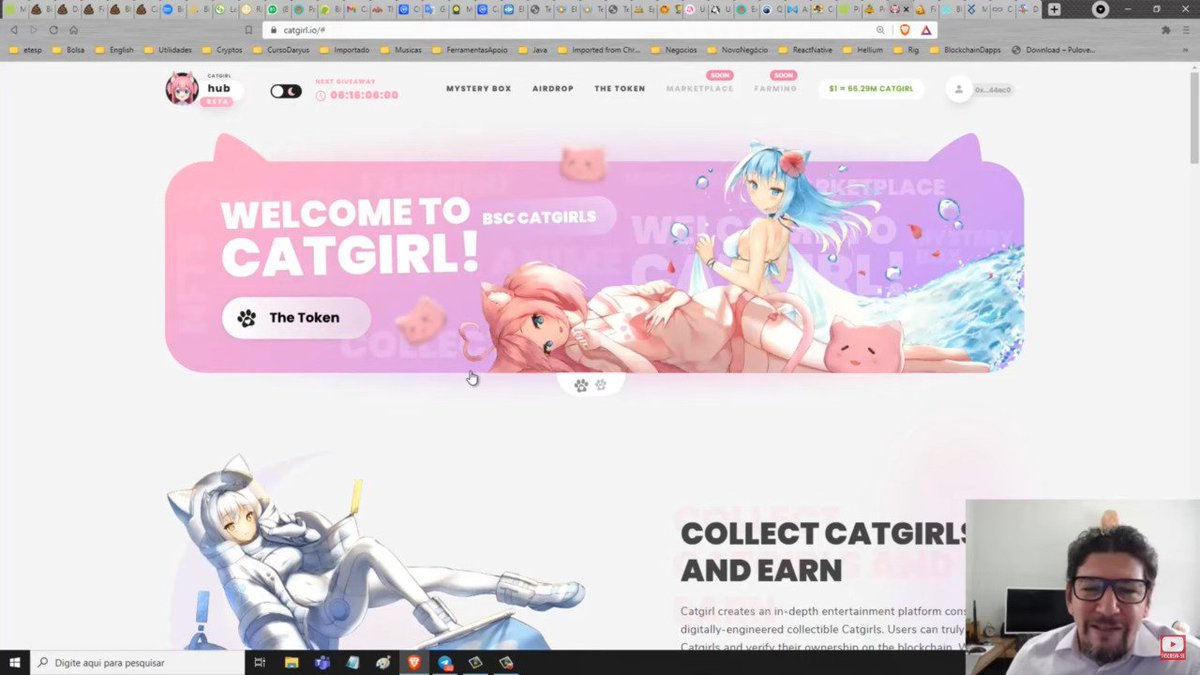Screen dimensions: 1200x675
Task: Click the Windows taskbar search box
Action: click(x=138, y=662)
